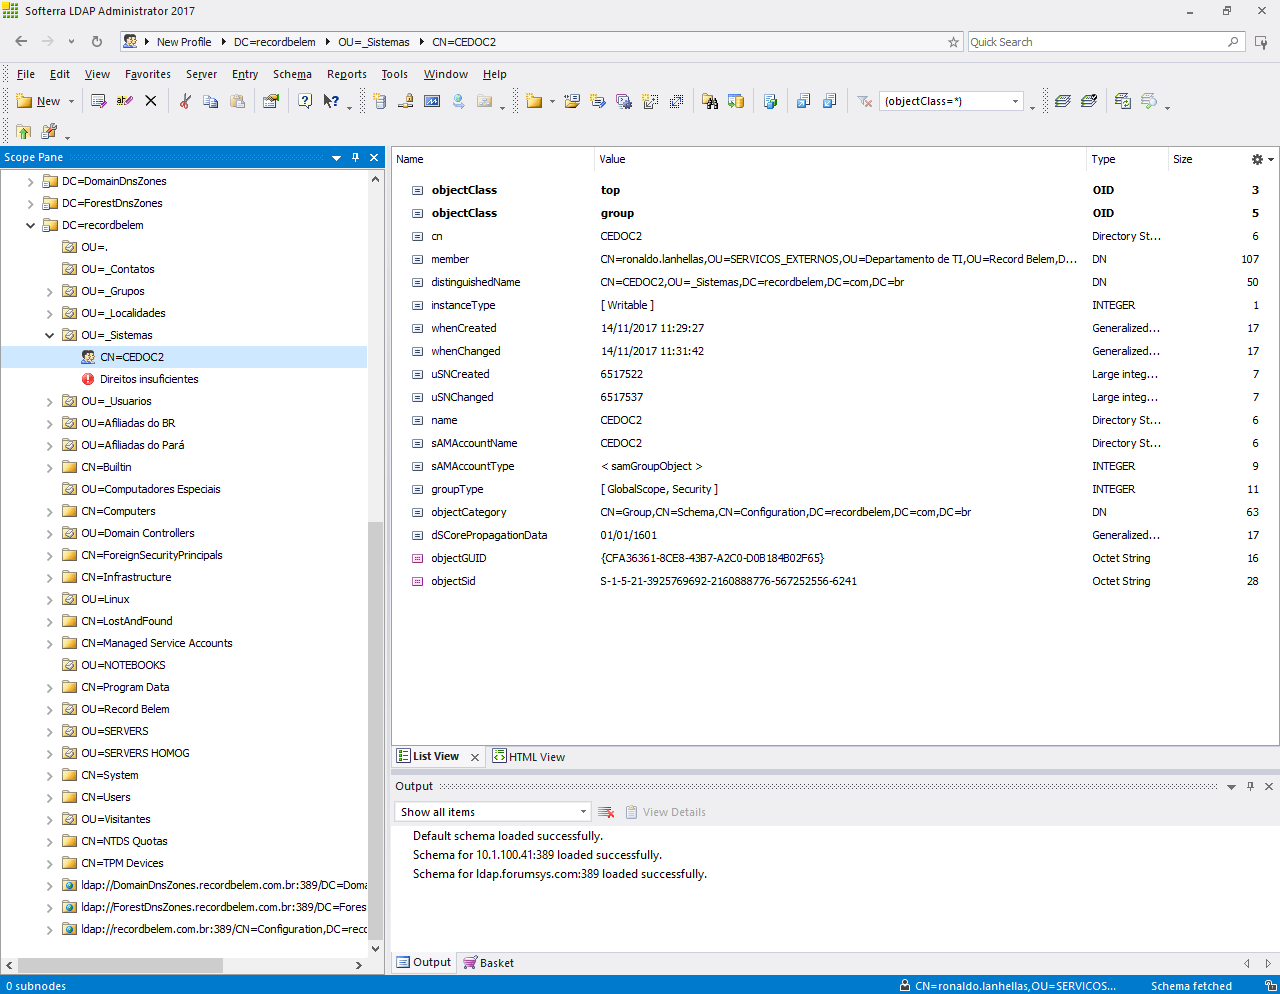The image size is (1280, 994).
Task: Open the Server menu
Action: coord(201,74)
